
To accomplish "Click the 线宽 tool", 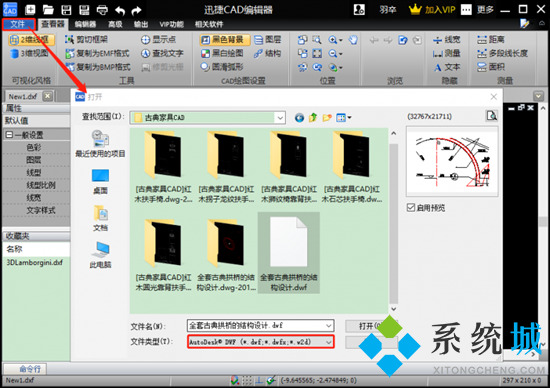I will pyautogui.click(x=447, y=40).
